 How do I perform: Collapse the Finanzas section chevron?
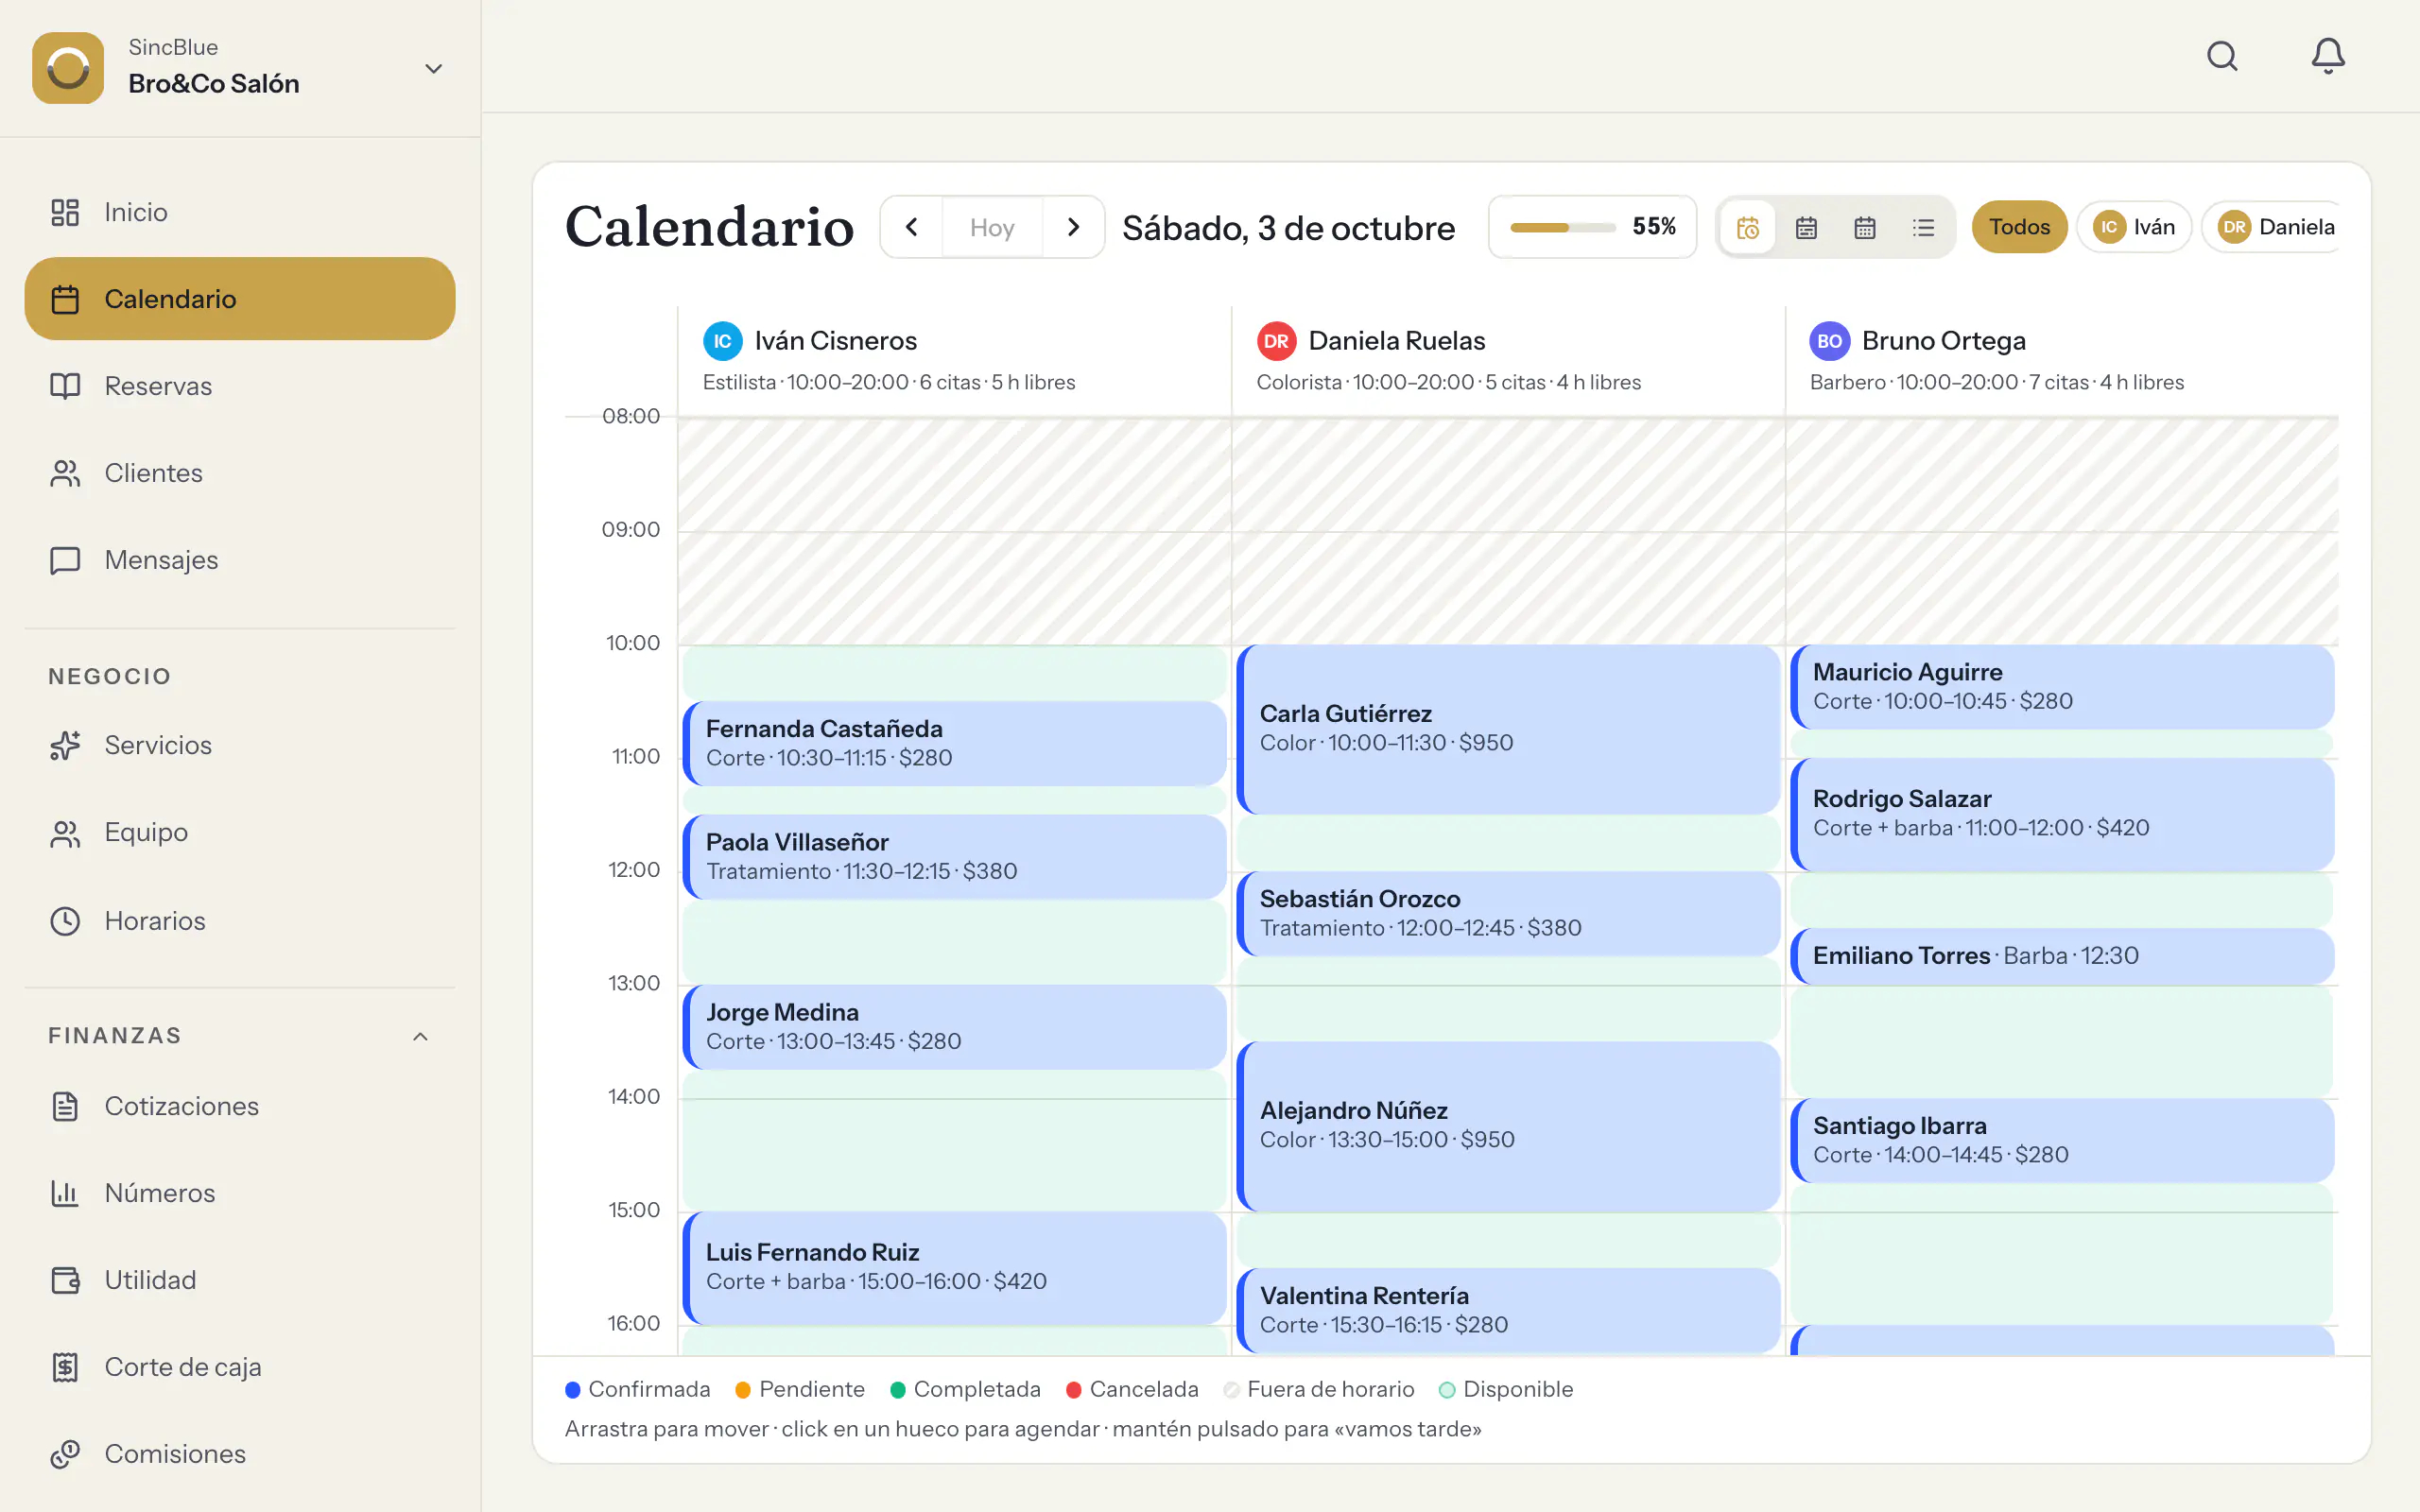pyautogui.click(x=420, y=1037)
